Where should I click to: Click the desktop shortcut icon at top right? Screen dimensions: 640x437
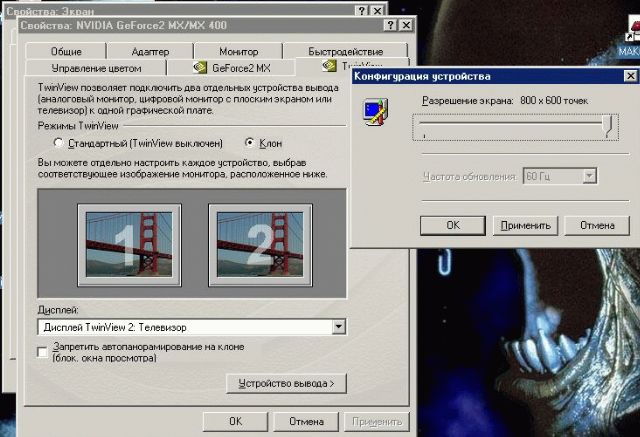pos(633,31)
